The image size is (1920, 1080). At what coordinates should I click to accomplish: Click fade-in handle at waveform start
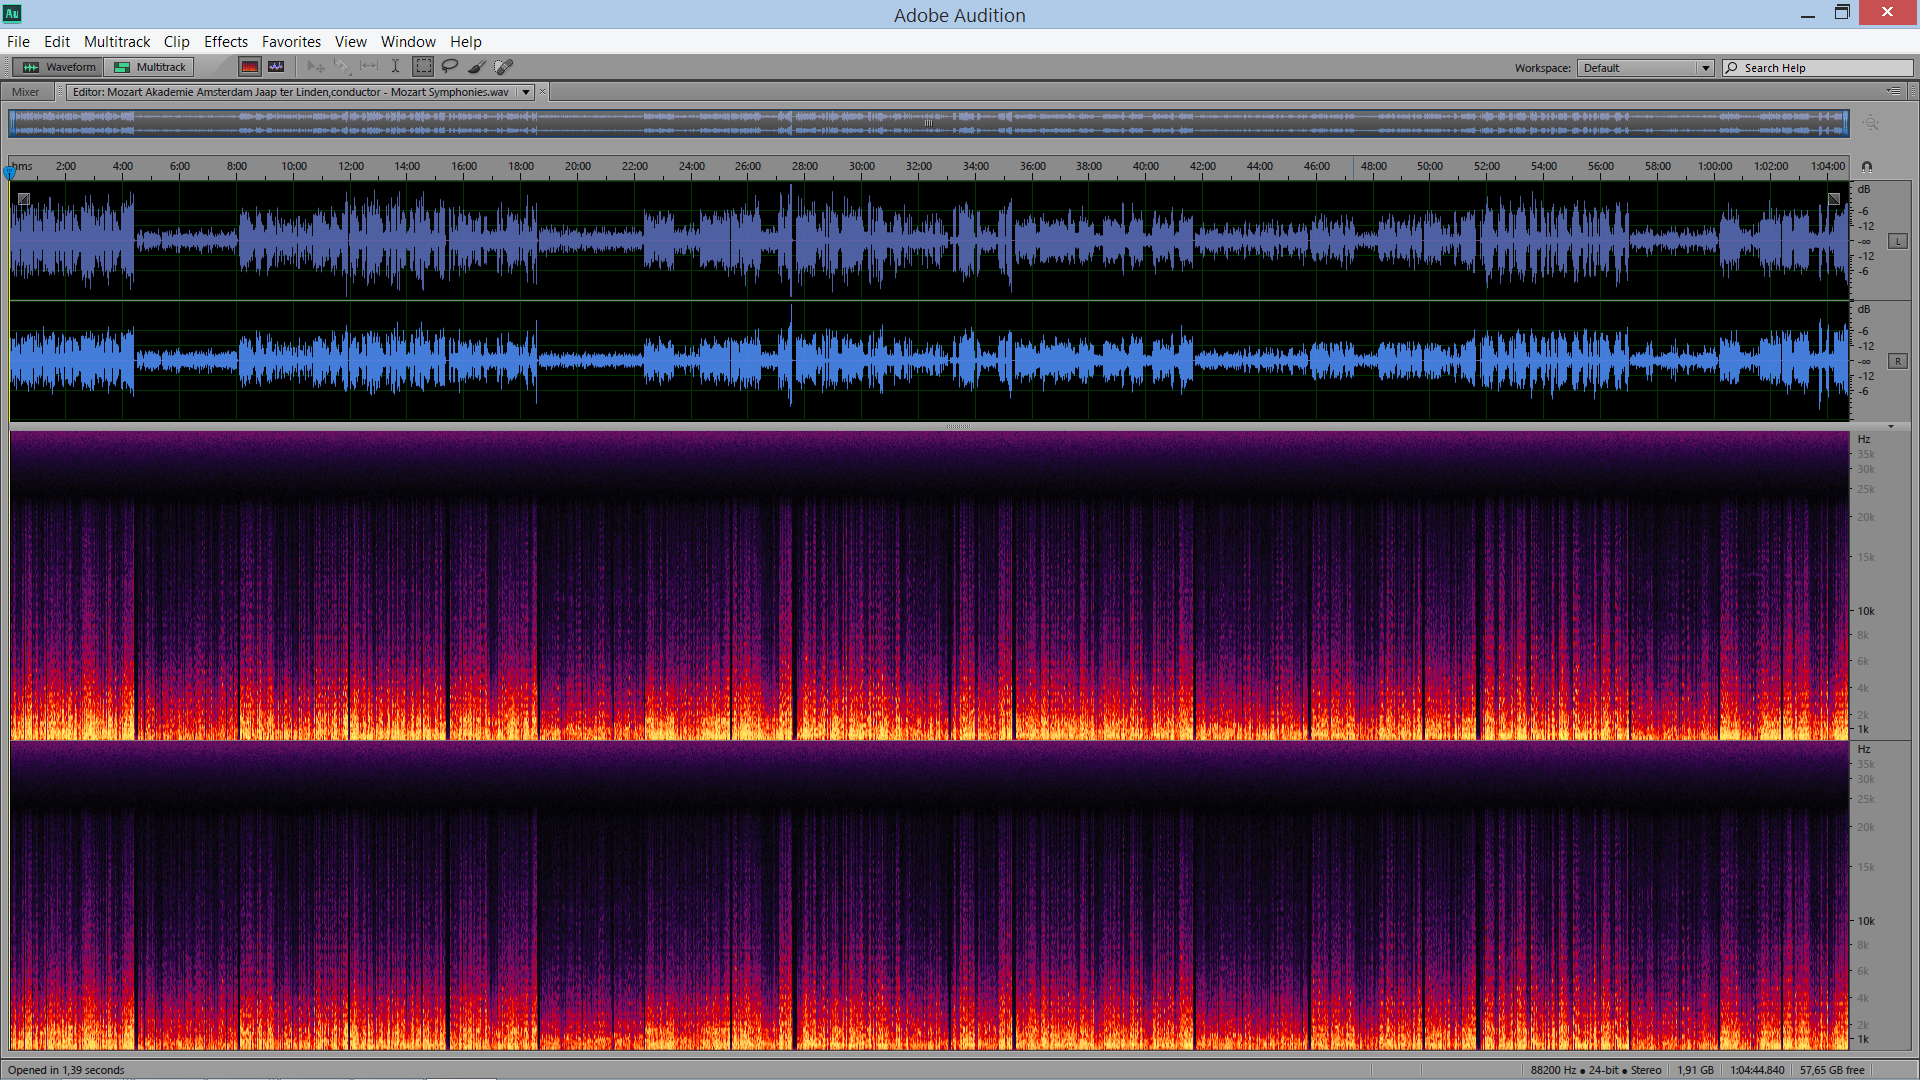point(24,199)
